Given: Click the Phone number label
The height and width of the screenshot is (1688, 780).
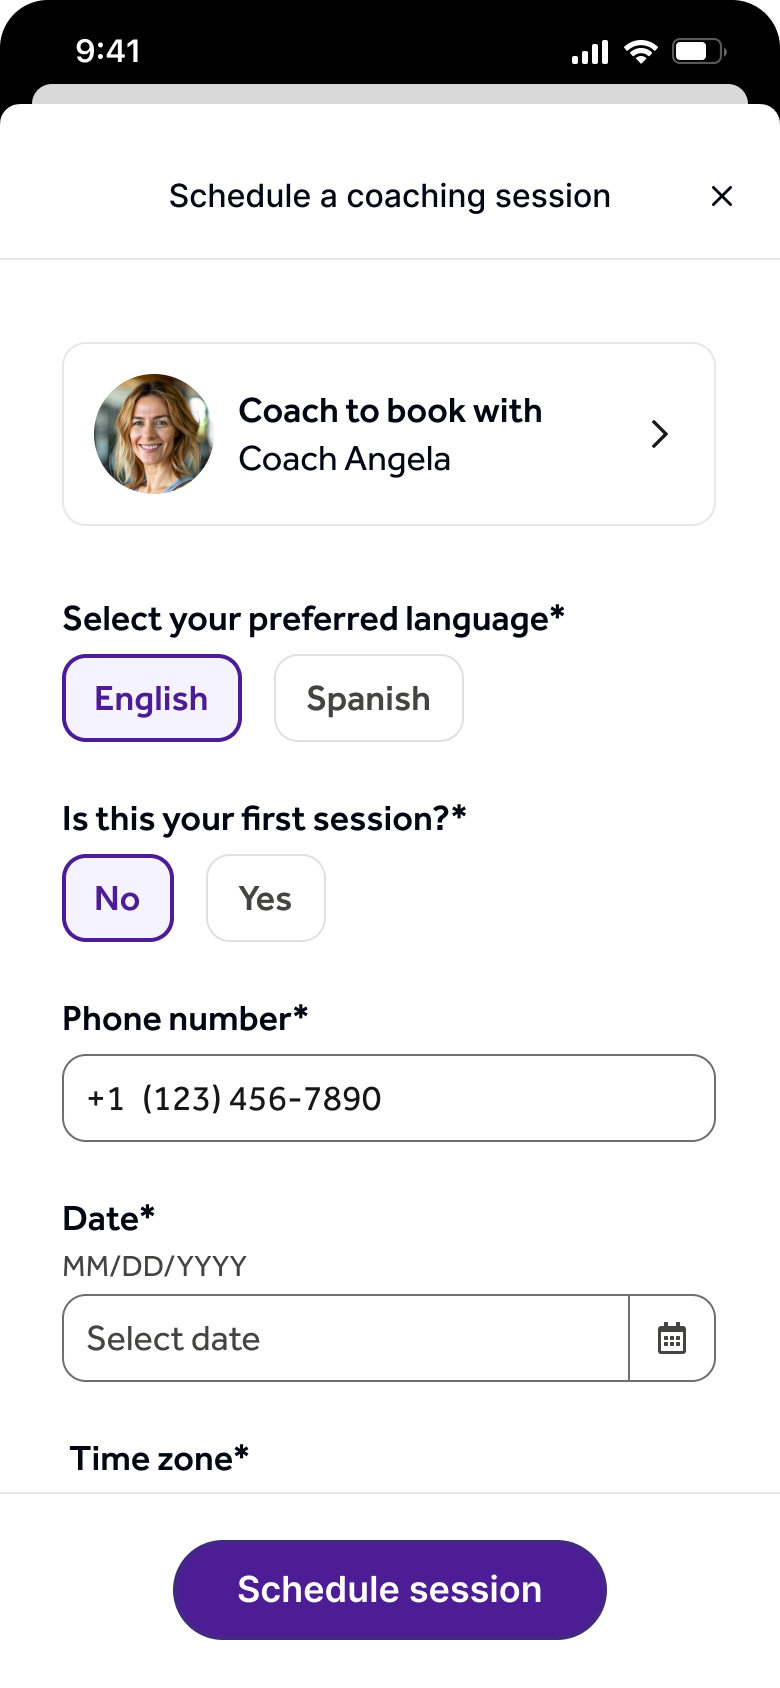Looking at the screenshot, I should 185,1018.
